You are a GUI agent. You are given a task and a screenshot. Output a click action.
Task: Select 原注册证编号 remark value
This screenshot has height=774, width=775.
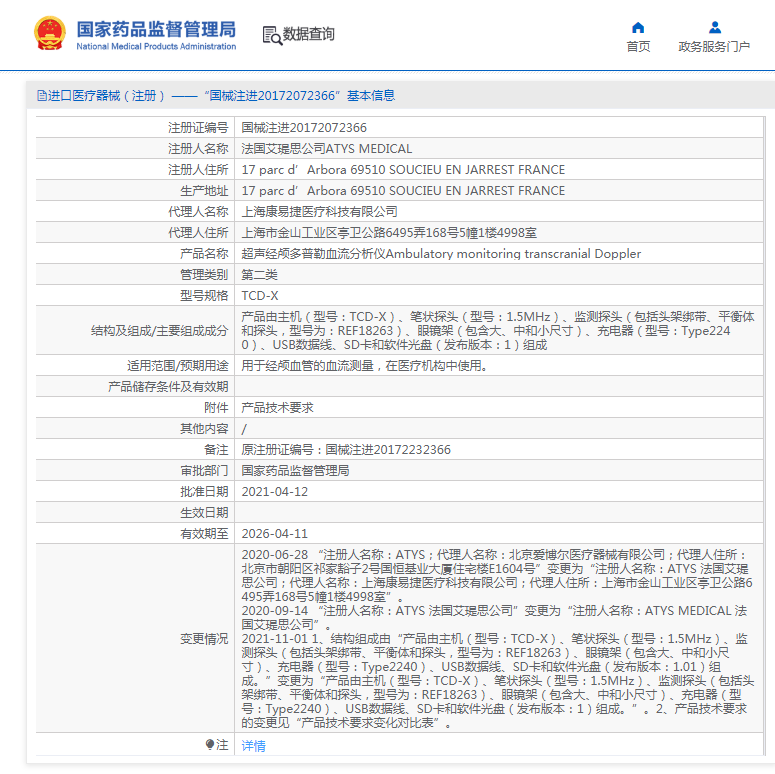(x=346, y=450)
